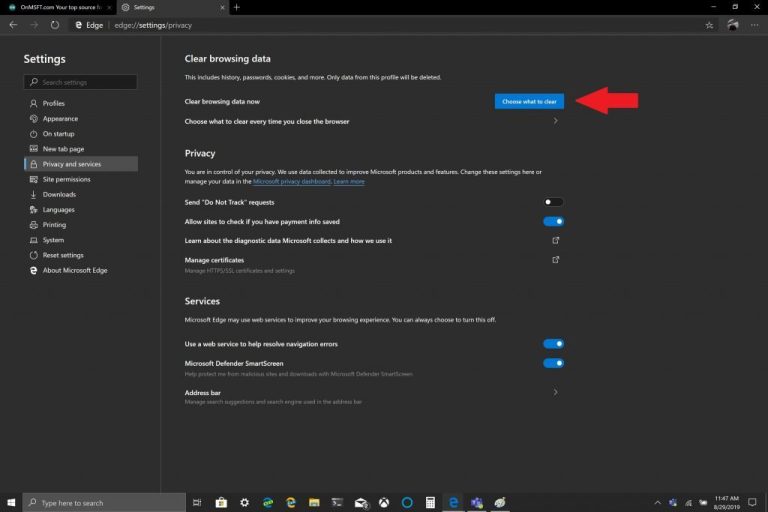Click the new tab plus icon
Image resolution: width=768 pixels, height=512 pixels.
click(237, 7)
